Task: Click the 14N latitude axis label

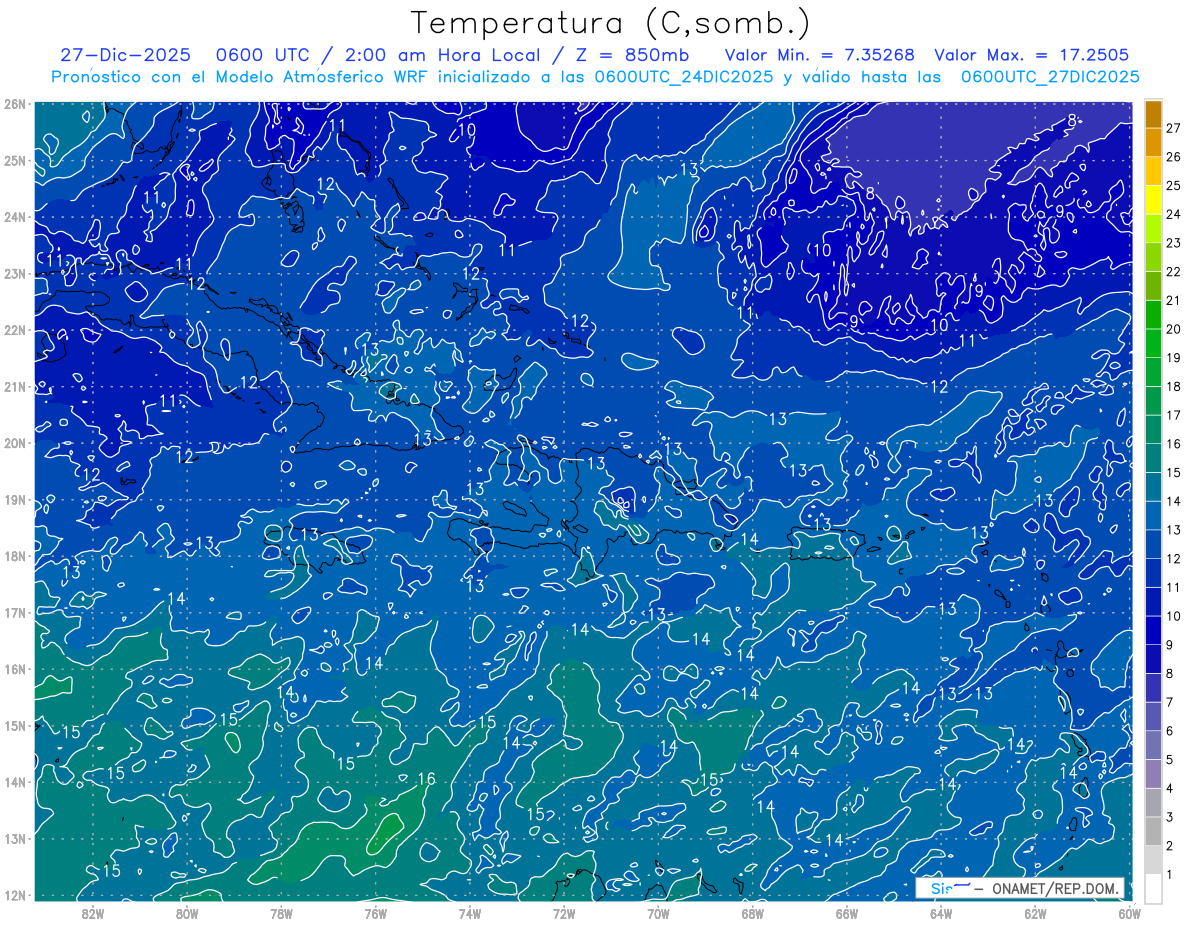Action: [x=15, y=782]
